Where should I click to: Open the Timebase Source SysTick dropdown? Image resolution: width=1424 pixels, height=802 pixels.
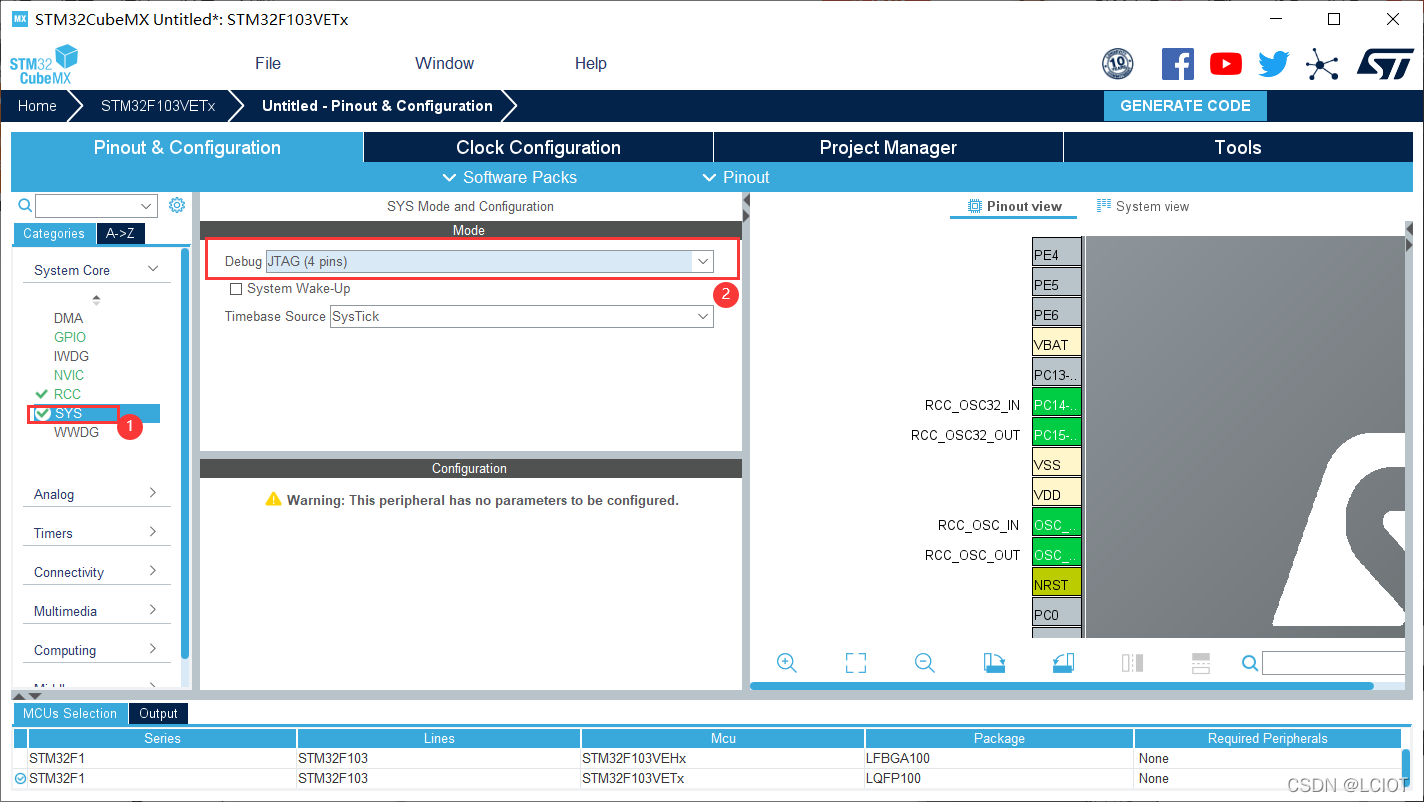tap(522, 316)
